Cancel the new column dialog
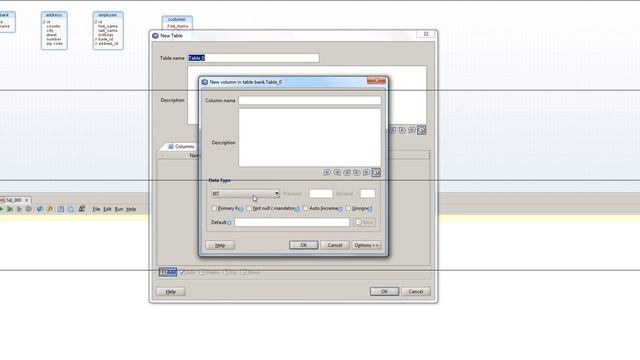Viewport: 640px width, 360px height. pyautogui.click(x=335, y=245)
